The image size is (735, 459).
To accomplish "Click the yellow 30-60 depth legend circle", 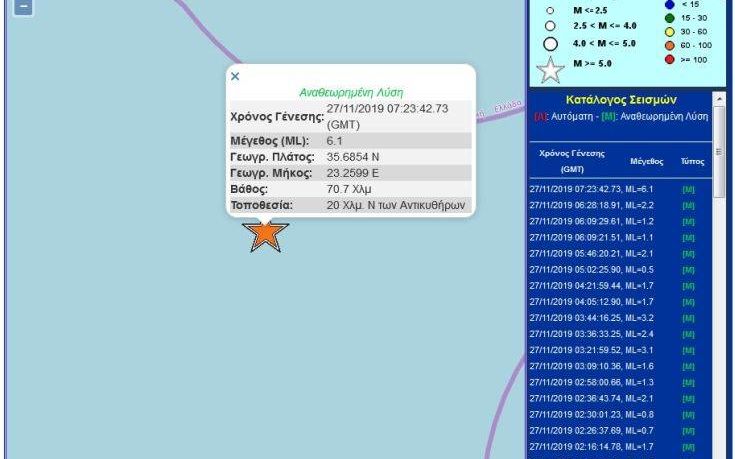I will pyautogui.click(x=669, y=32).
